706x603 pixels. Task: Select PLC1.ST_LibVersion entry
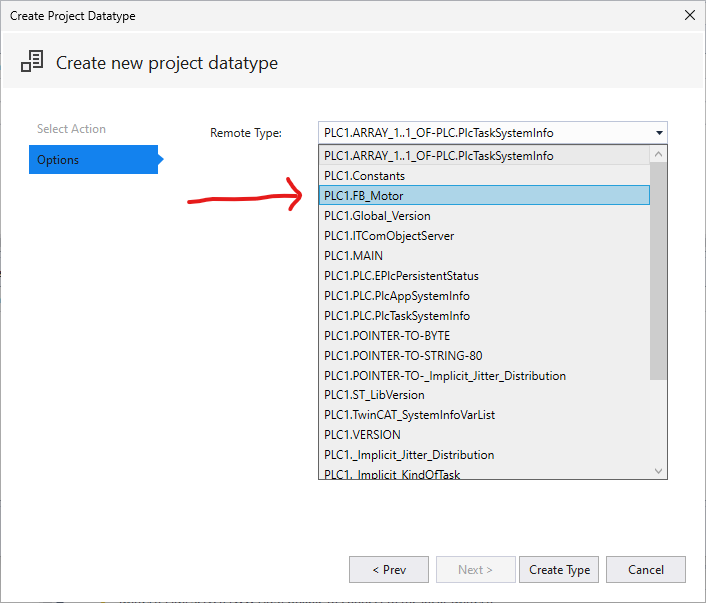tap(484, 395)
